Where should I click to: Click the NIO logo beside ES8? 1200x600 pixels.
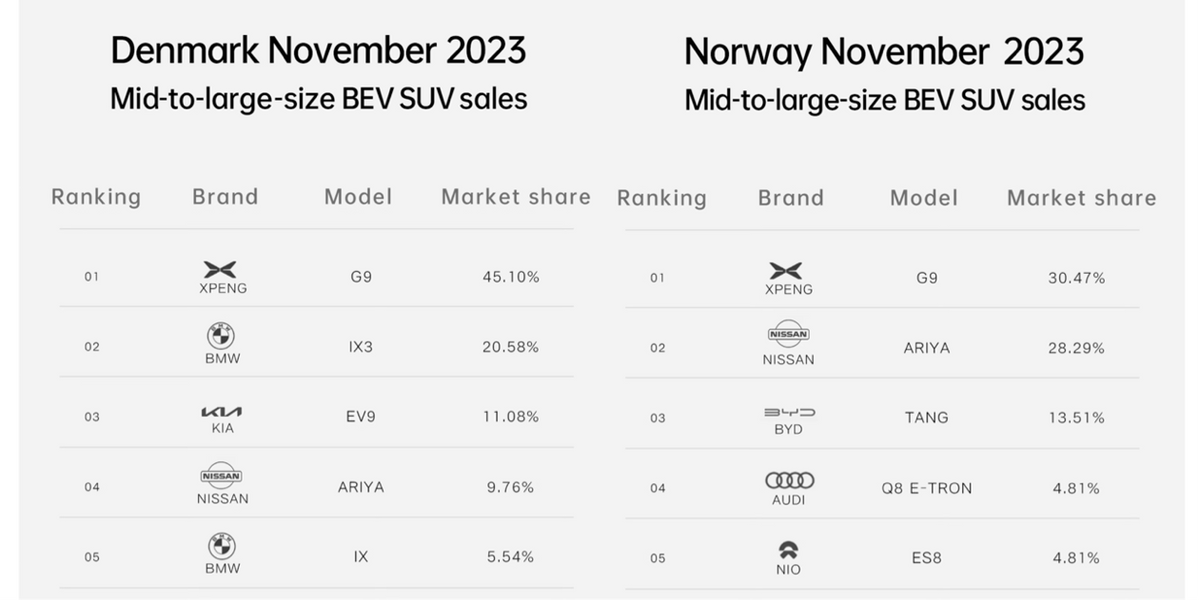[788, 548]
